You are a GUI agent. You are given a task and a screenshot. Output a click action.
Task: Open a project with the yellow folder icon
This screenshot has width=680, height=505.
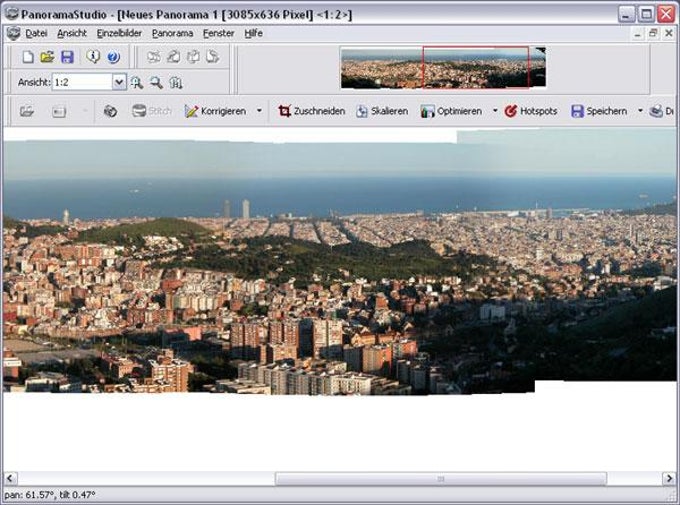47,57
